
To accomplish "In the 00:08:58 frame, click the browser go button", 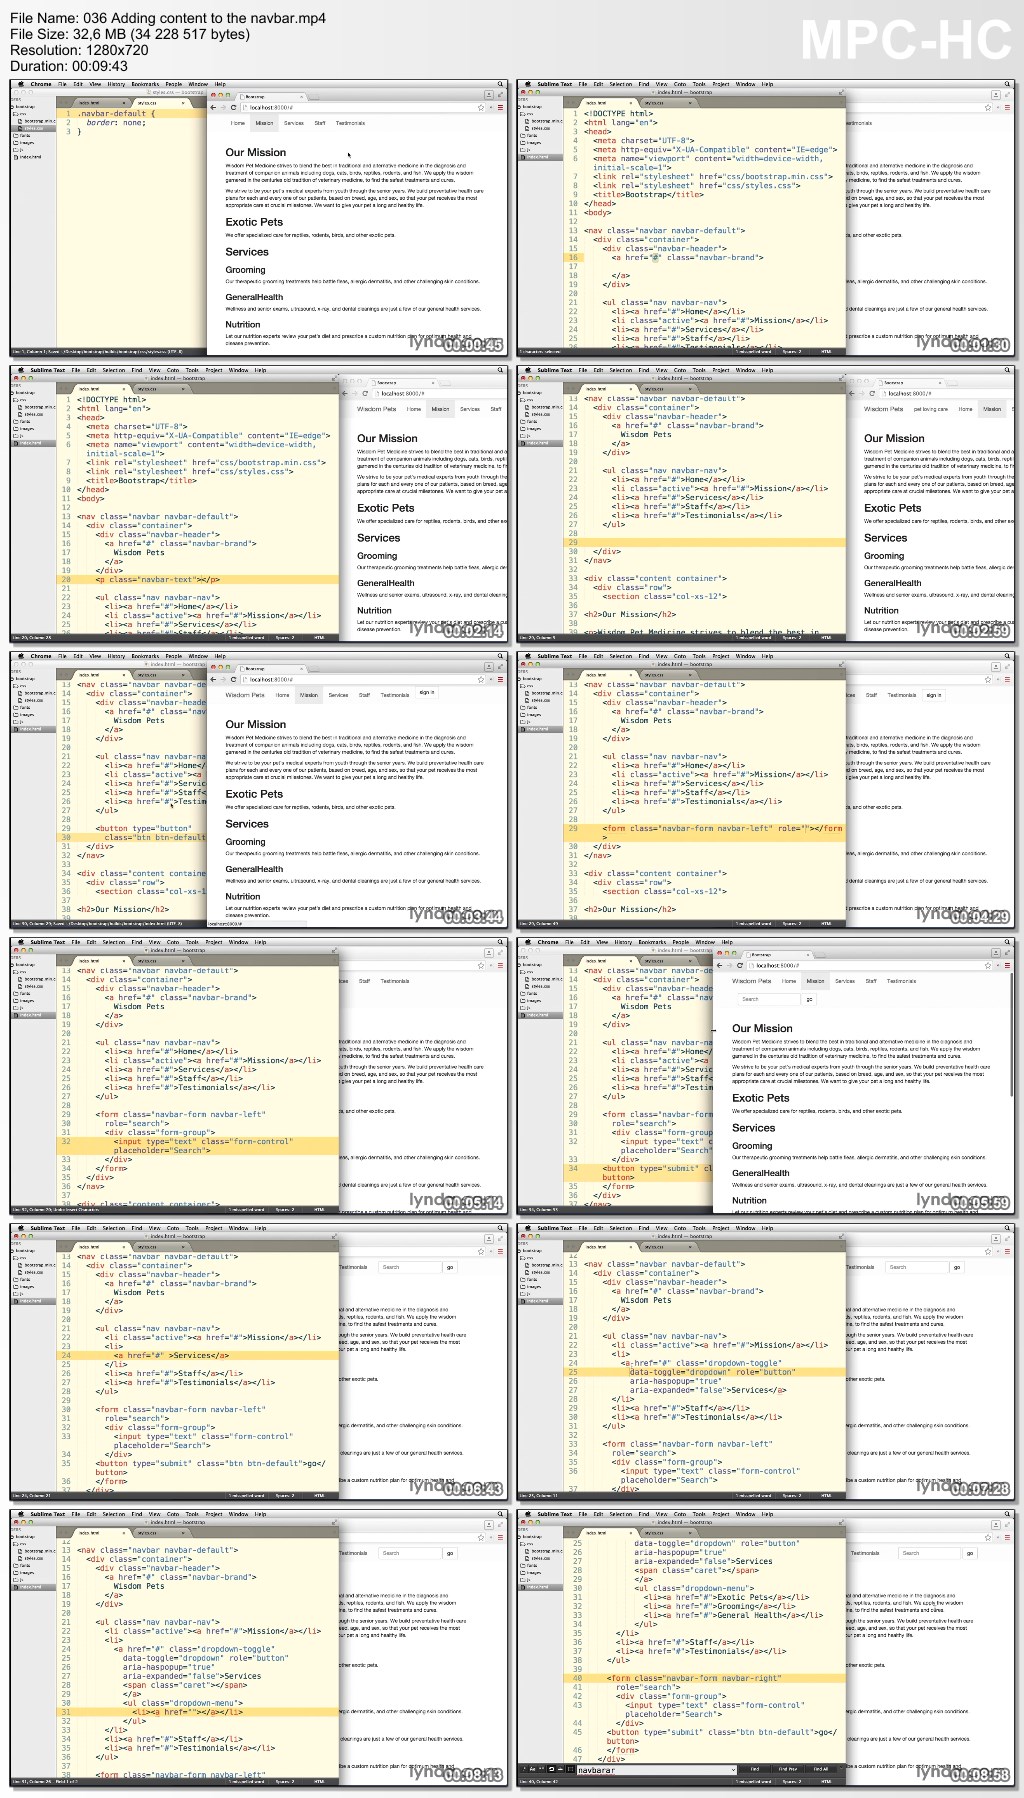I will [x=969, y=1553].
